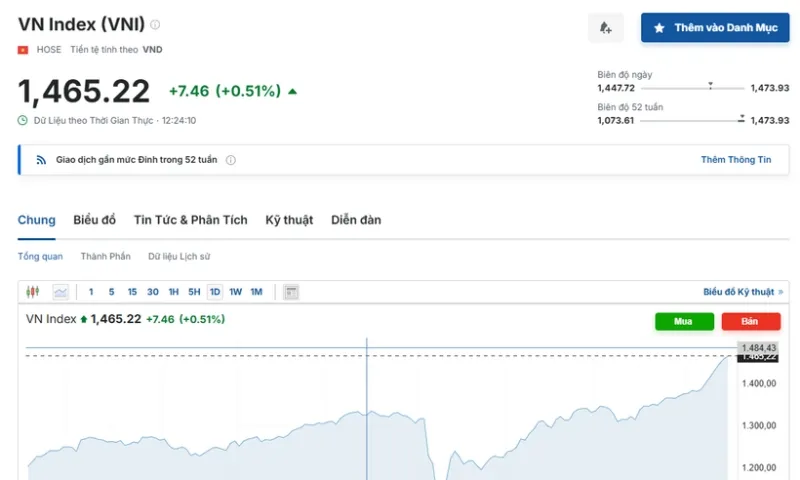Open 'Dữ liệu Lịch sử' sub-tab
800x480 pixels.
tap(179, 257)
